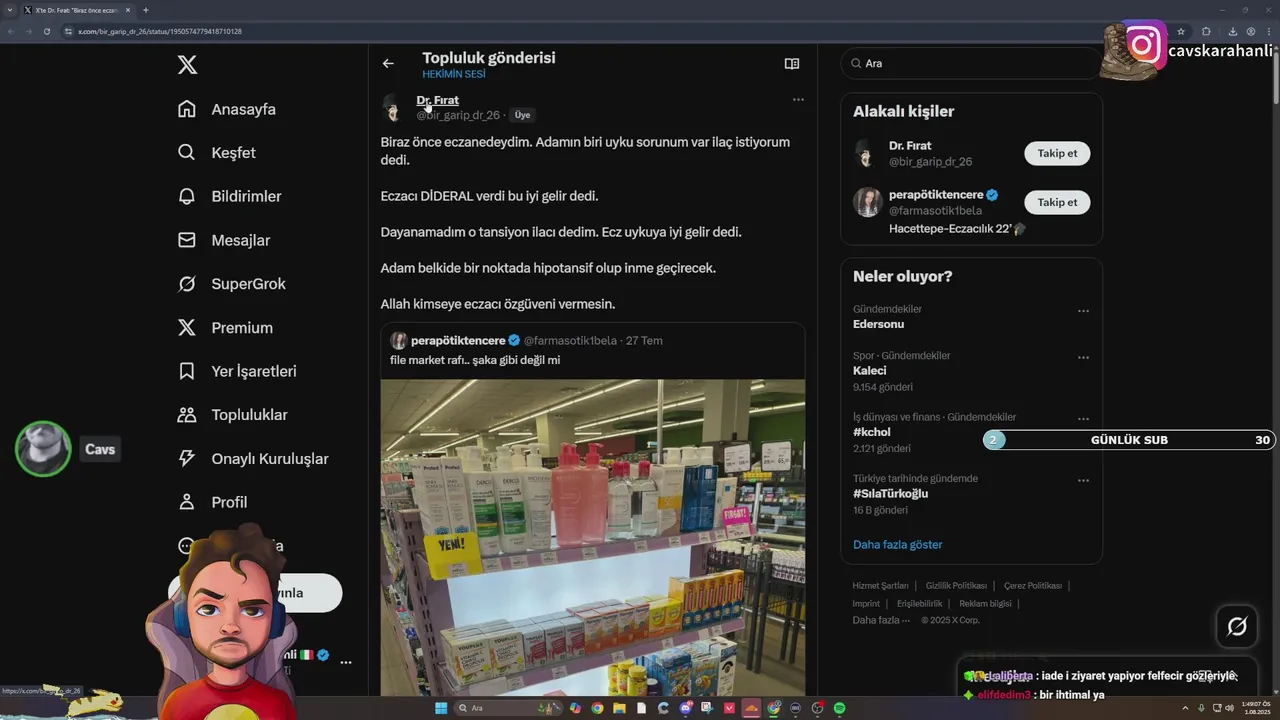Open Discord from the taskbar
Screen dimensions: 1280x720
pos(685,708)
